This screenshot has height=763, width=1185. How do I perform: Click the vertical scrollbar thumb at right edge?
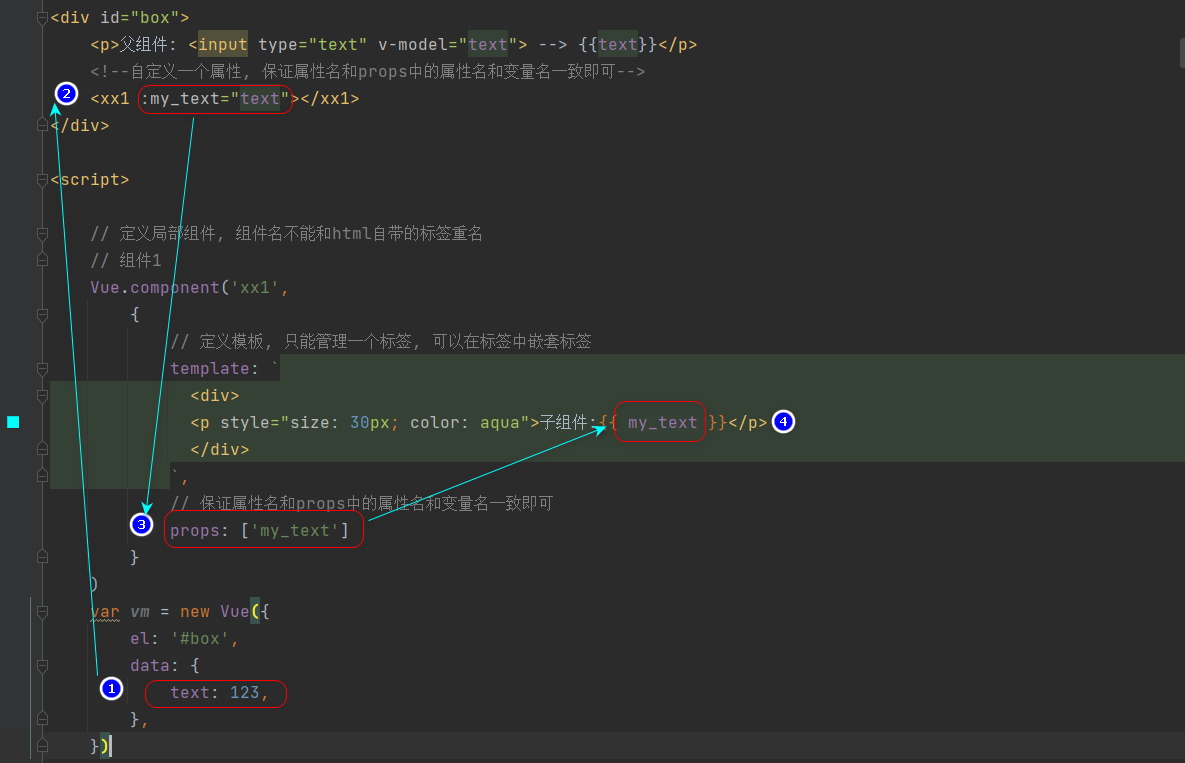point(1182,53)
